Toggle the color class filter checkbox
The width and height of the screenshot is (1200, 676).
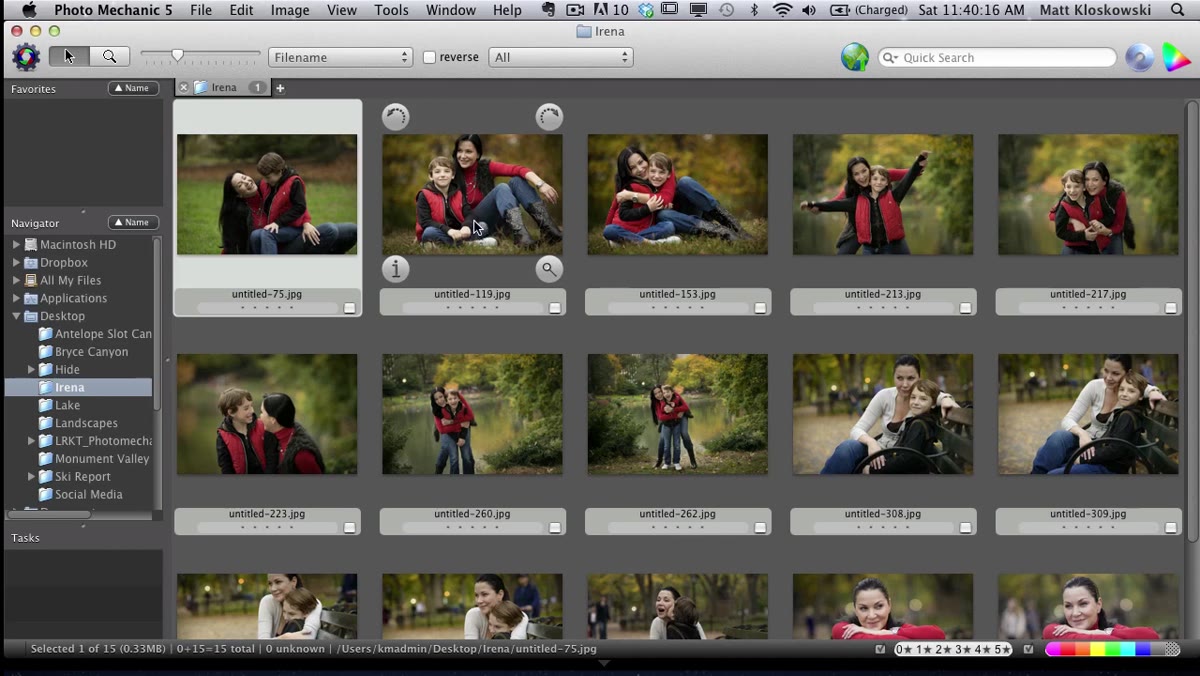pyautogui.click(x=1028, y=649)
